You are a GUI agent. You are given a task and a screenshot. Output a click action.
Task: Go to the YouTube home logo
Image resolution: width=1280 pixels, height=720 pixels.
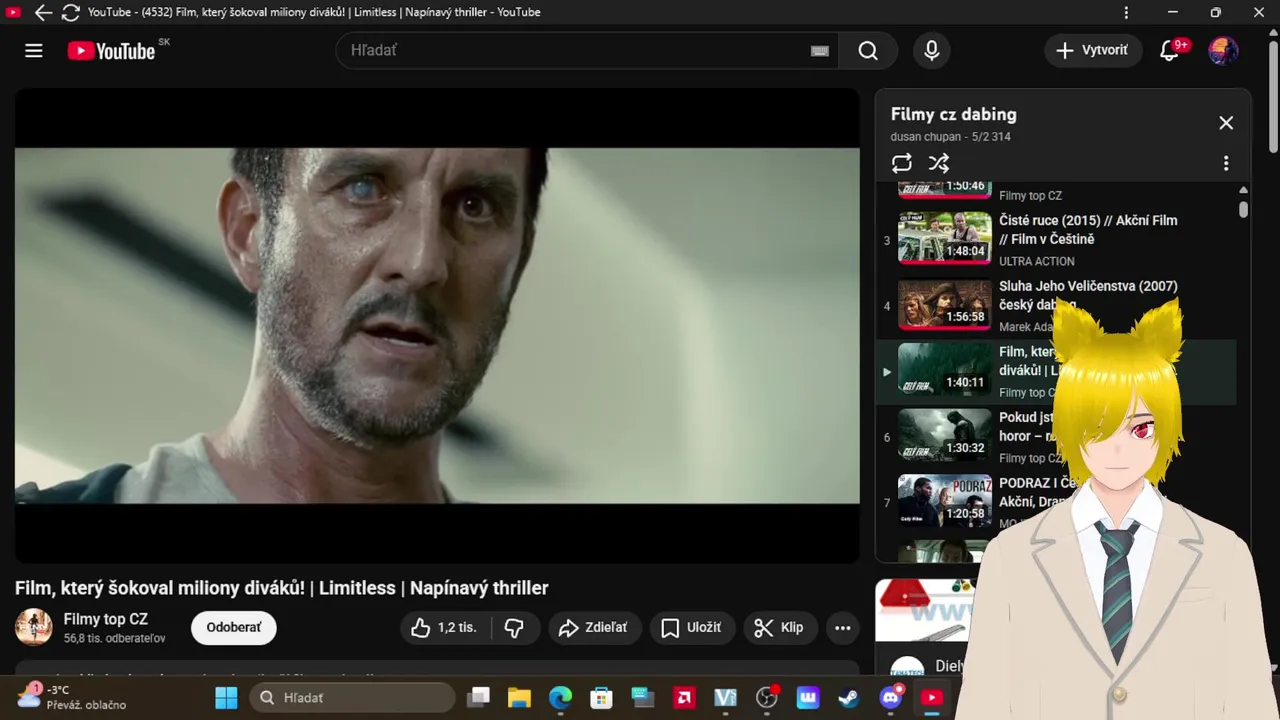click(111, 51)
